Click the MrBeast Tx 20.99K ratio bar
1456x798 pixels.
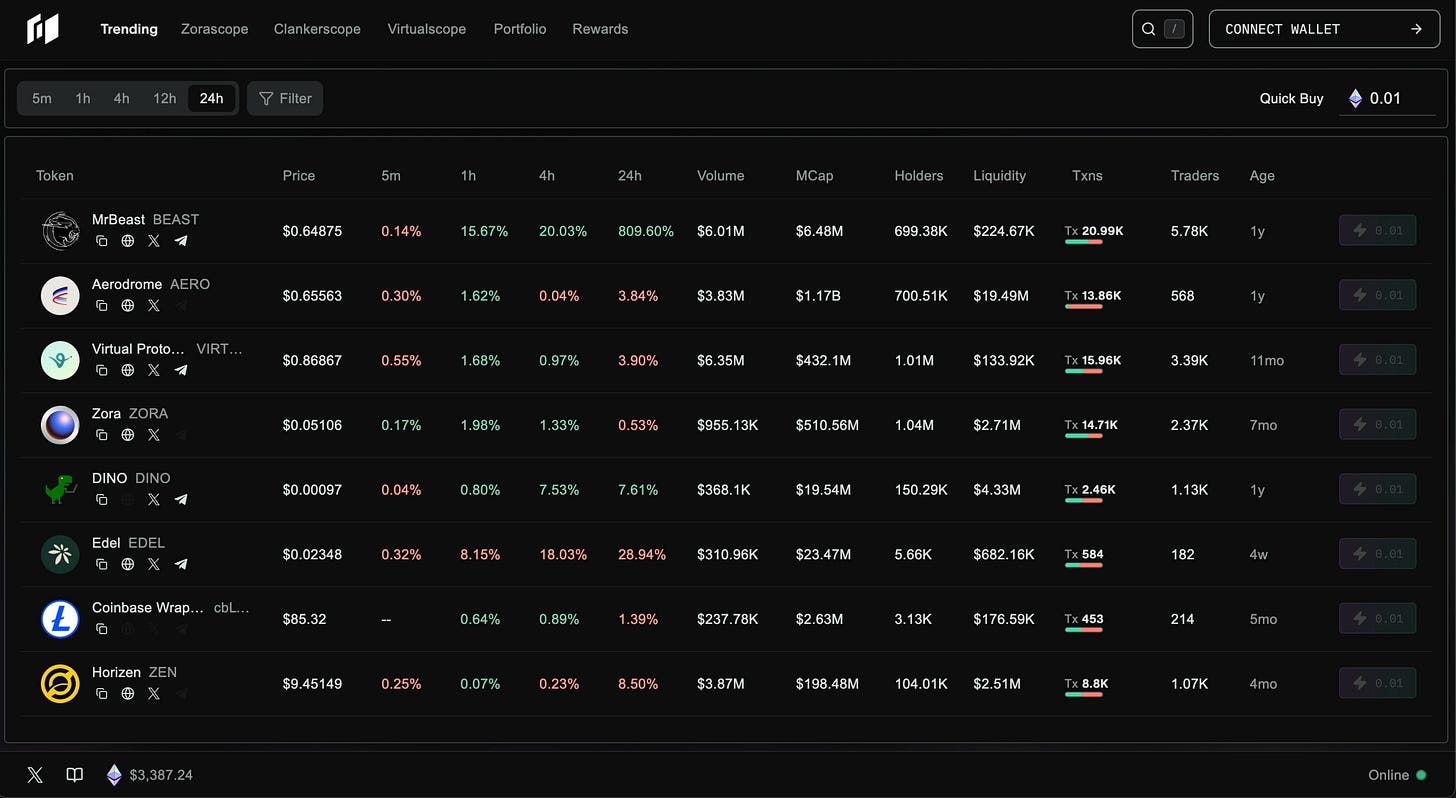pos(1084,242)
